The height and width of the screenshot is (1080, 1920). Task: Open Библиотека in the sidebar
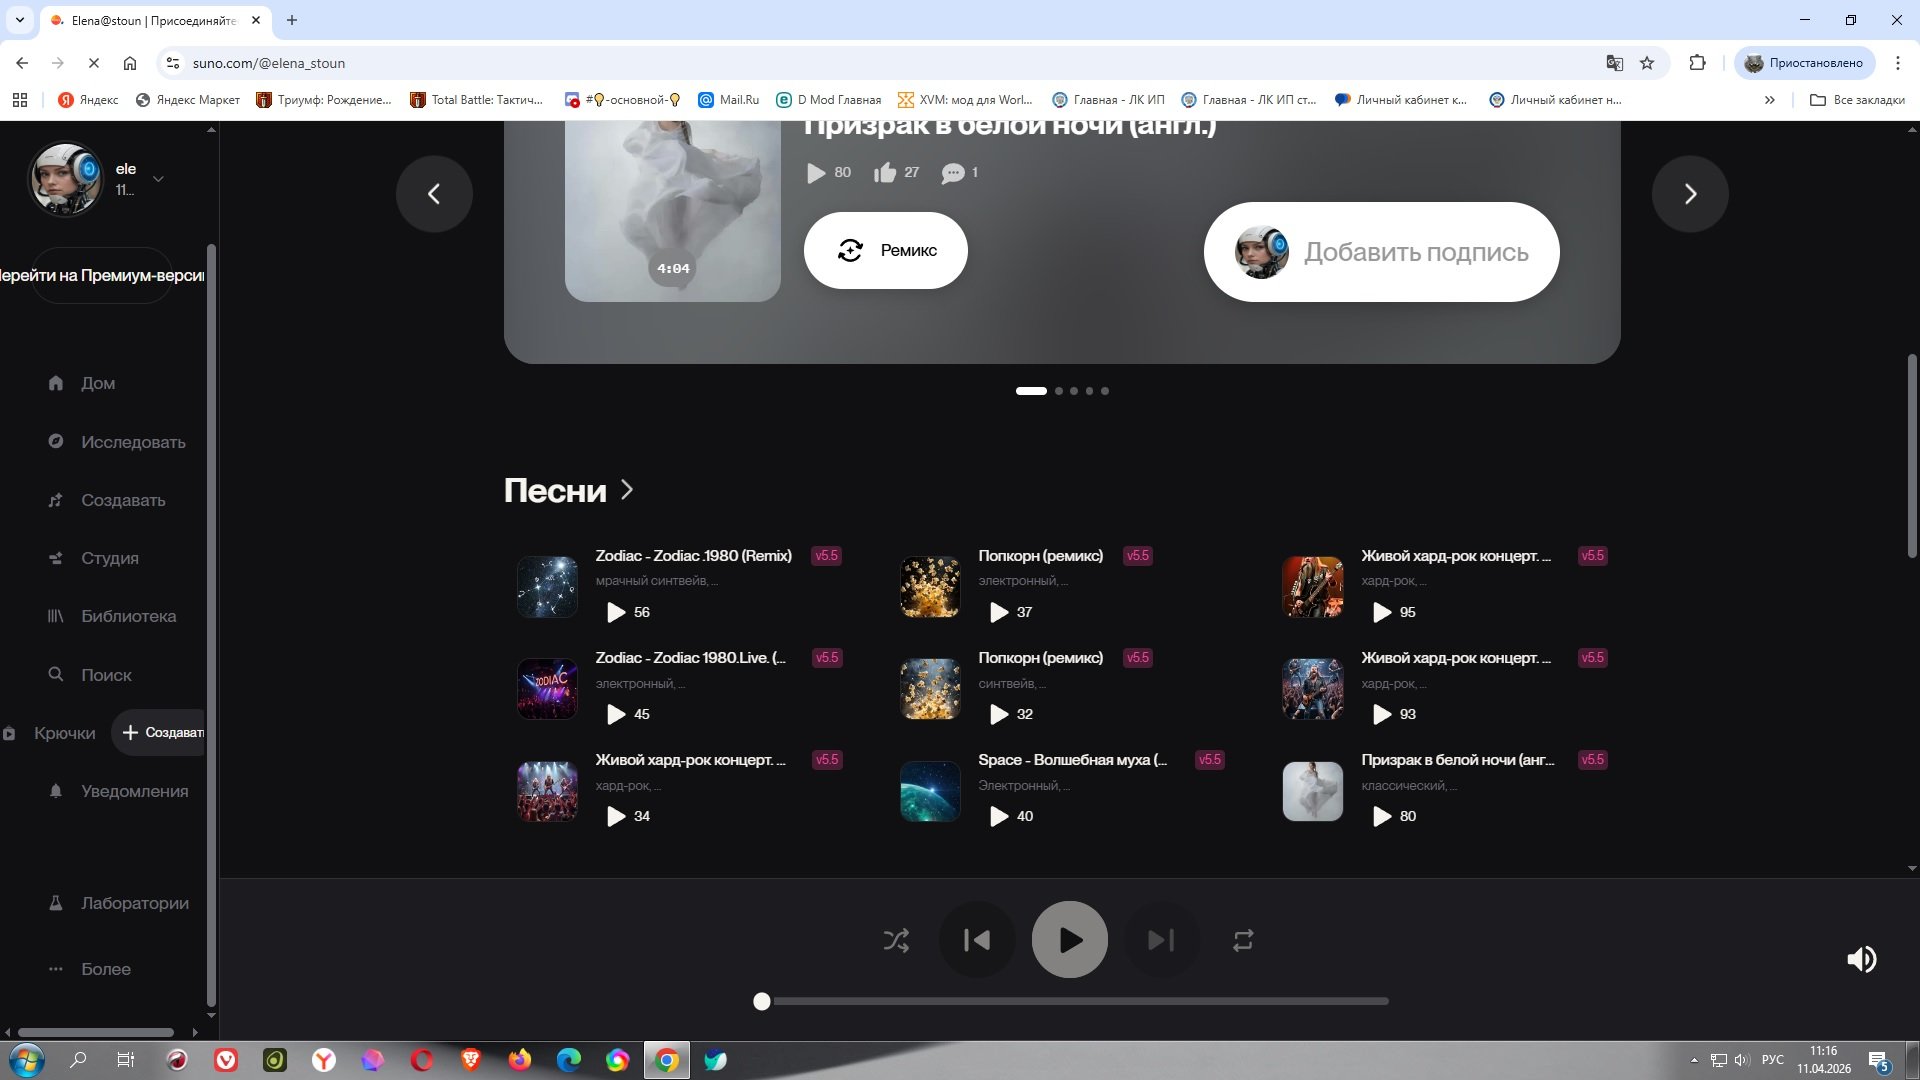tap(128, 616)
